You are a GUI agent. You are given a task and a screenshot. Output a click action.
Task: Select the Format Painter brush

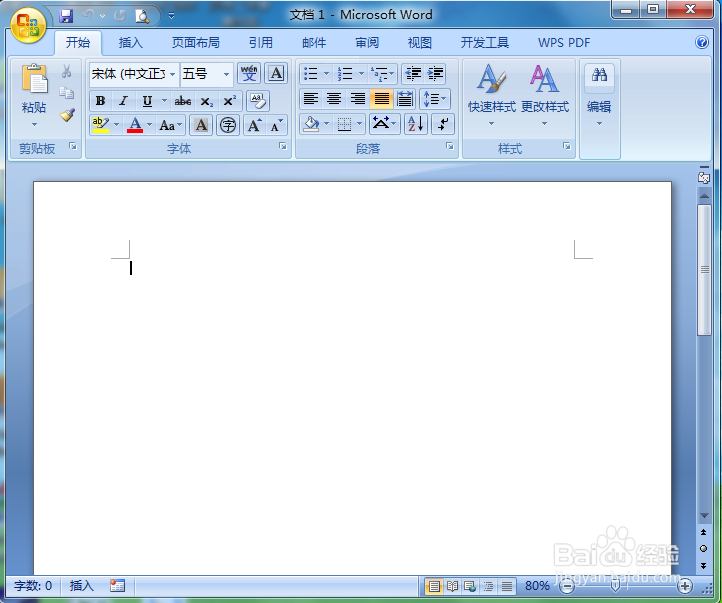pos(67,115)
